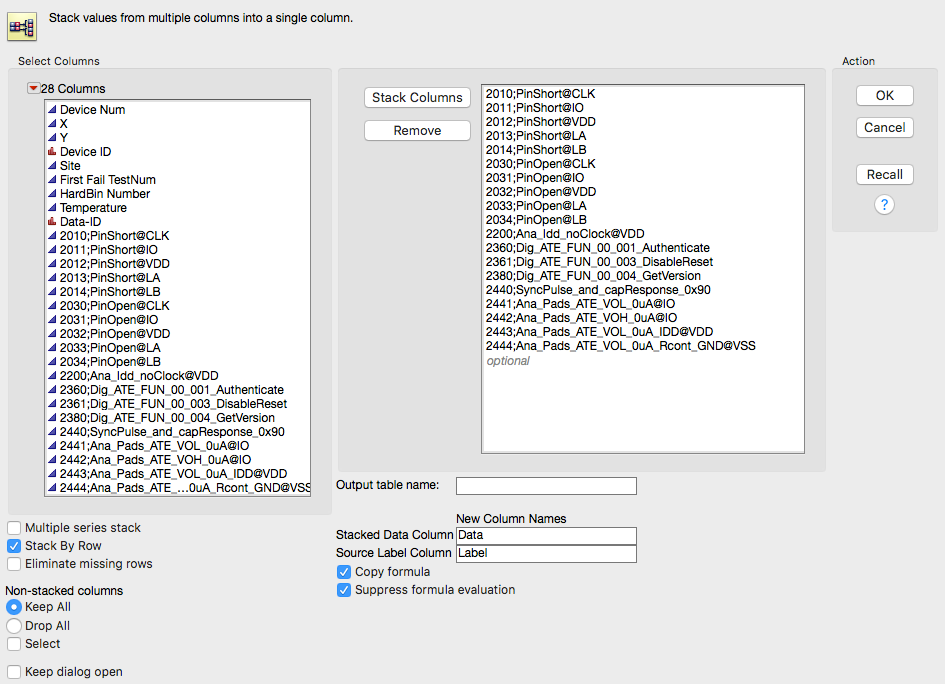Image resolution: width=945 pixels, height=684 pixels.
Task: Enable the Multiple series stack checkbox
Action: click(x=14, y=528)
